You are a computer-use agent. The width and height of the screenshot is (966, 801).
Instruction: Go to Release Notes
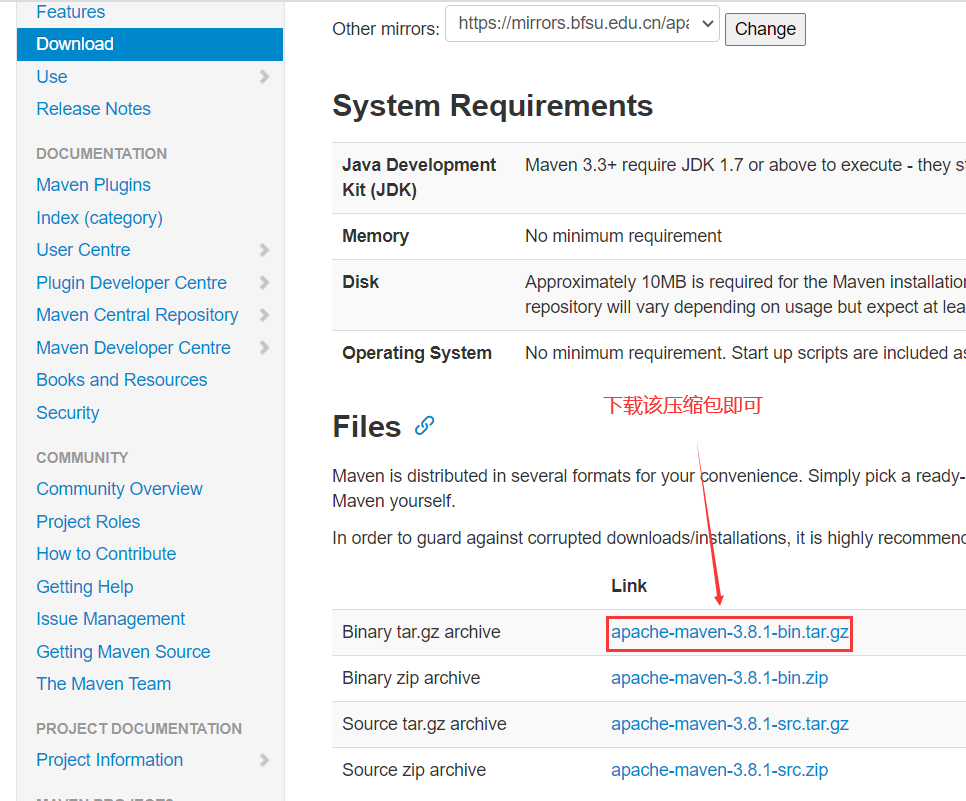[x=94, y=109]
